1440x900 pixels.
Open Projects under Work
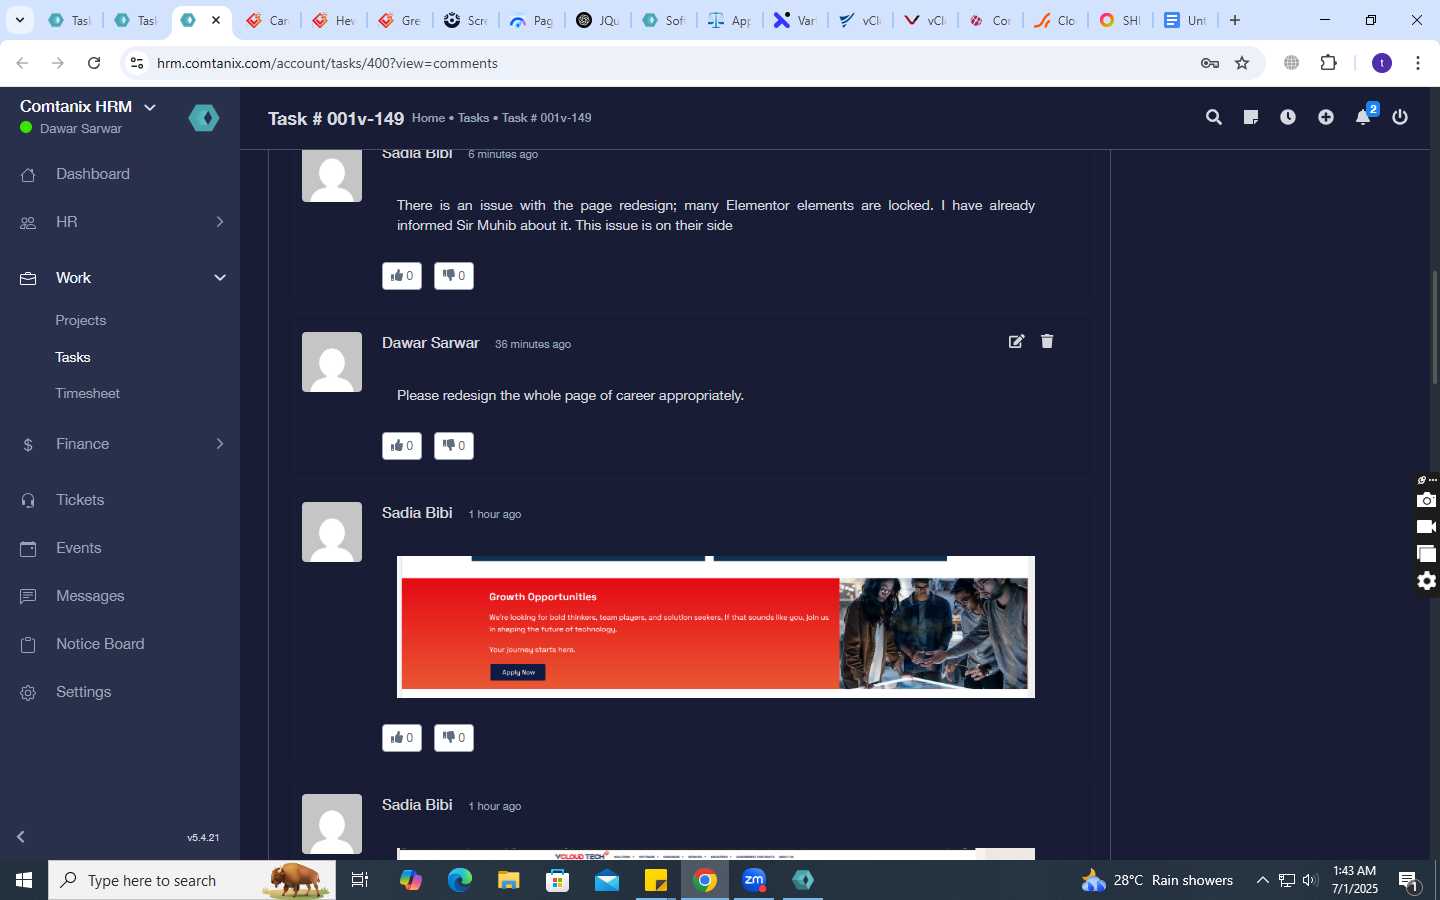click(81, 320)
